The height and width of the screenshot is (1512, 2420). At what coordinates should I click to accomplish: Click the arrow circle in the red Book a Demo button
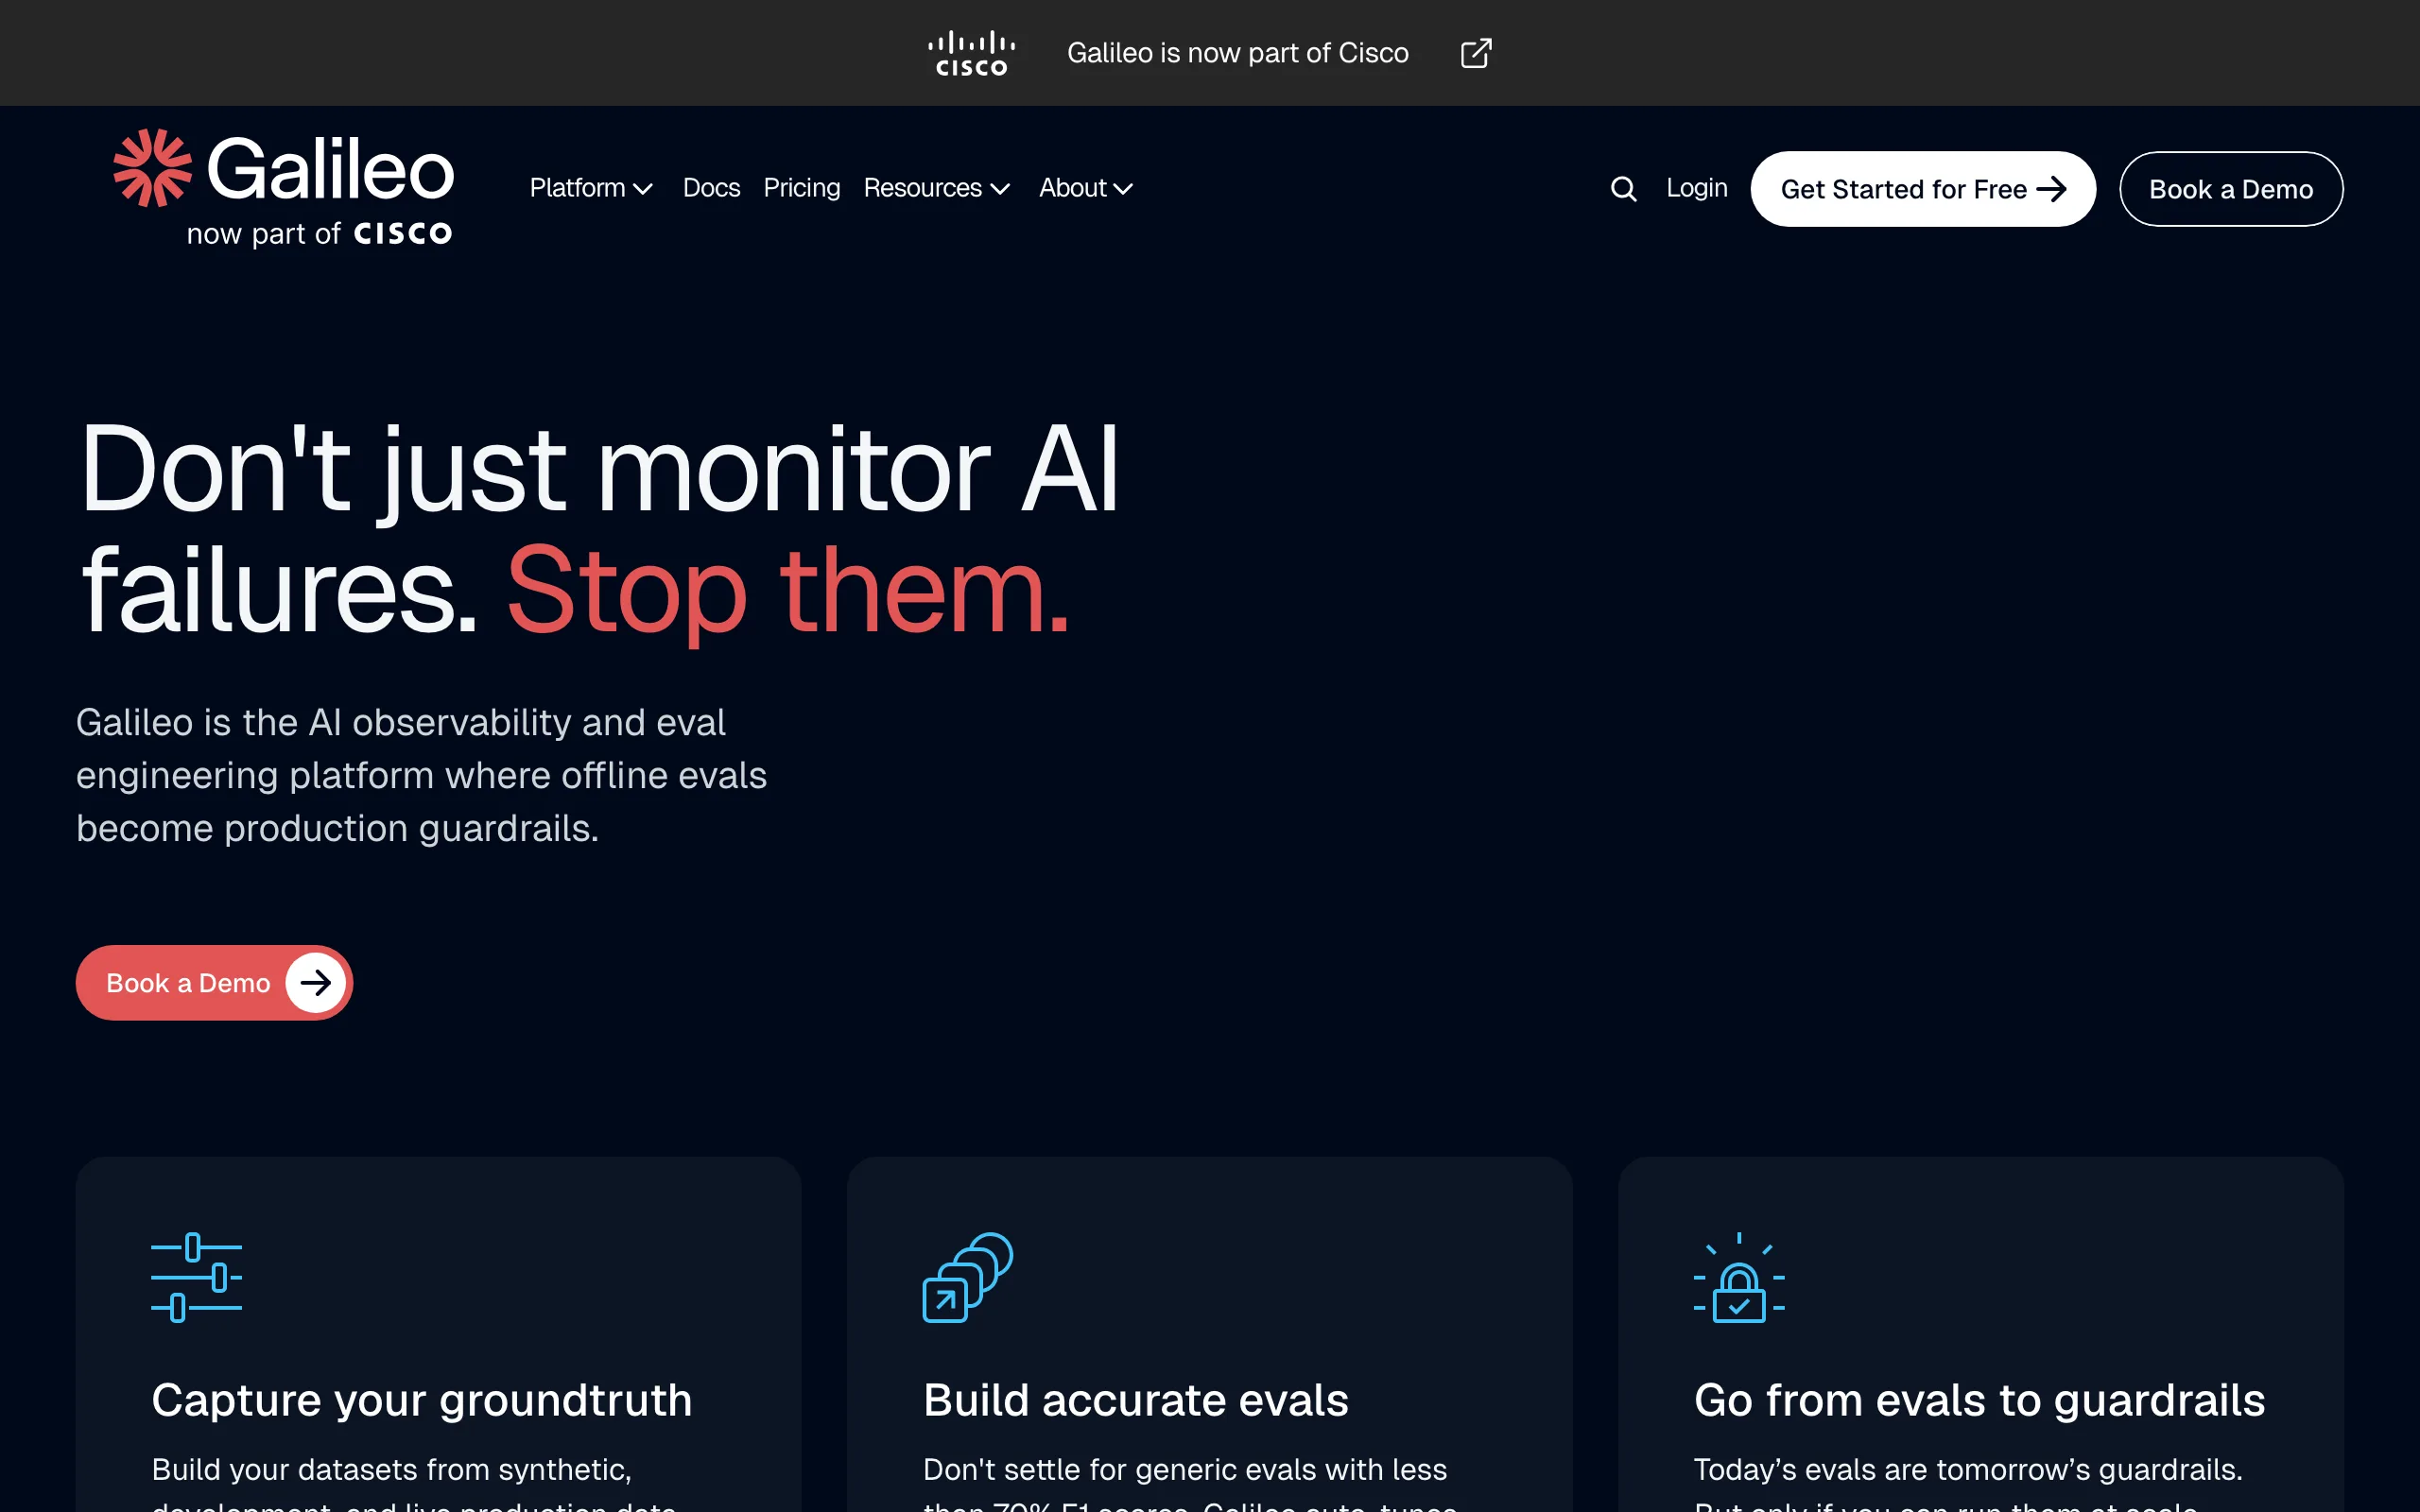click(x=316, y=983)
